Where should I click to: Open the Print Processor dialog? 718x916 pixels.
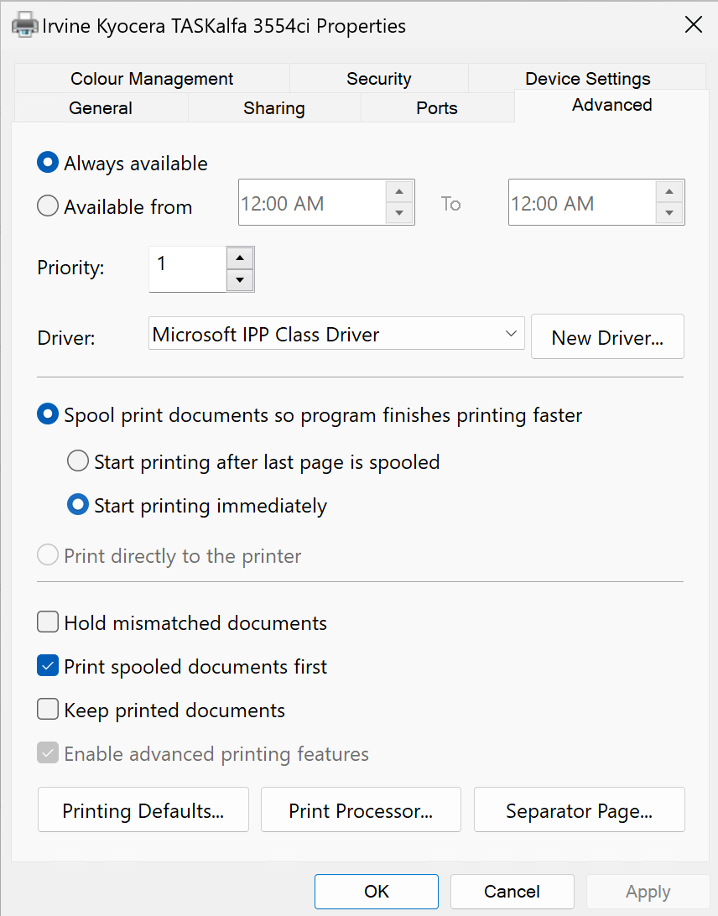[x=360, y=810]
